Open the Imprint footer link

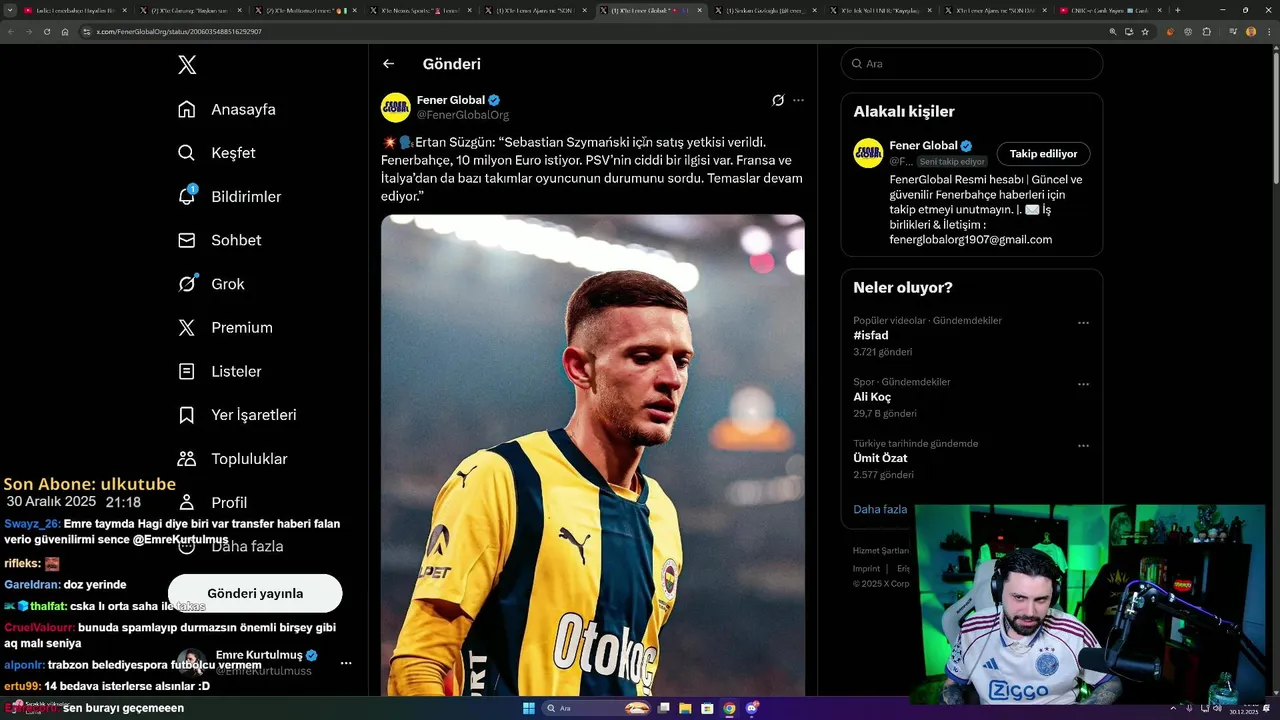pyautogui.click(x=867, y=568)
